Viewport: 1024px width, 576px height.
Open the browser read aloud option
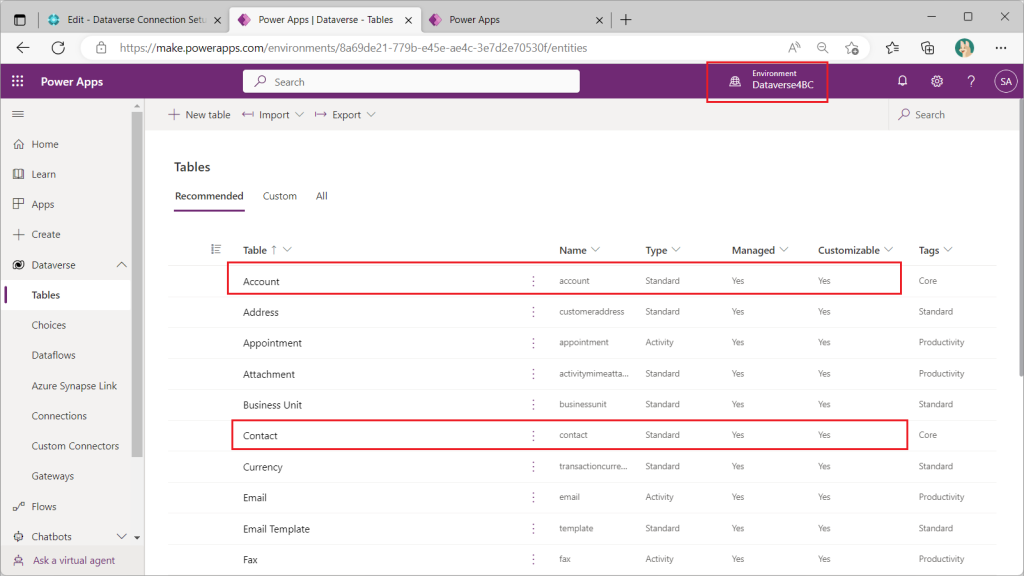click(x=794, y=48)
